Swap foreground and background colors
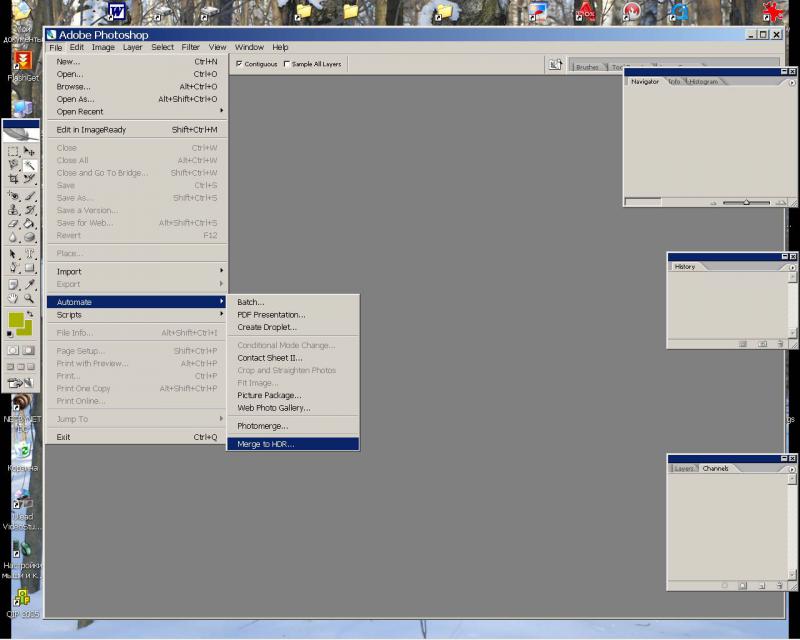 (30, 314)
